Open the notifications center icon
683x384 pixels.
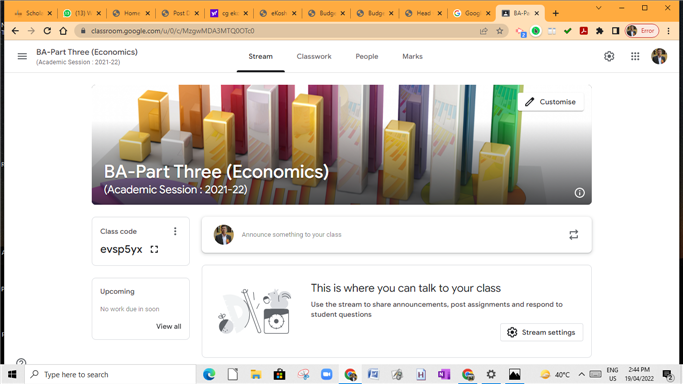(668, 374)
